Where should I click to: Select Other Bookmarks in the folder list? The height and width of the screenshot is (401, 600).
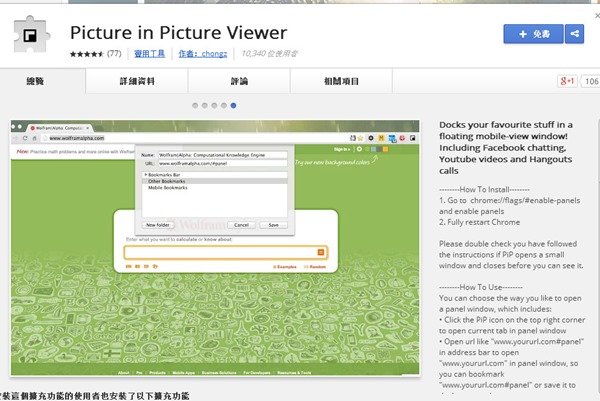[168, 181]
